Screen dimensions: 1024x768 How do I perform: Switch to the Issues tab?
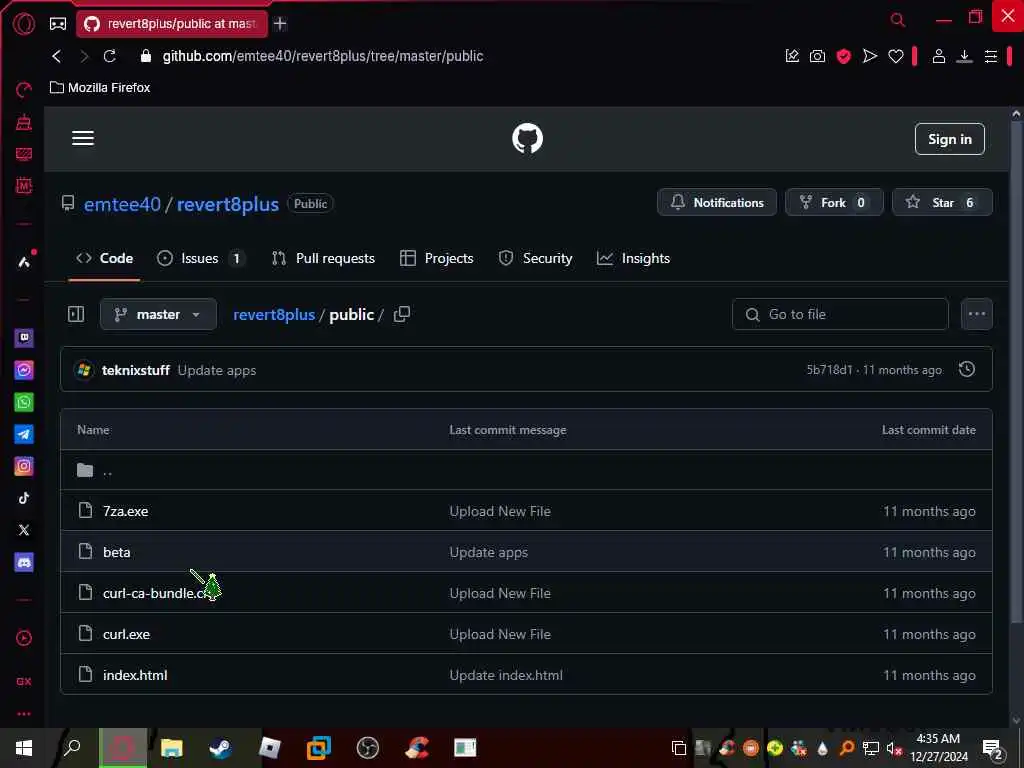click(201, 258)
